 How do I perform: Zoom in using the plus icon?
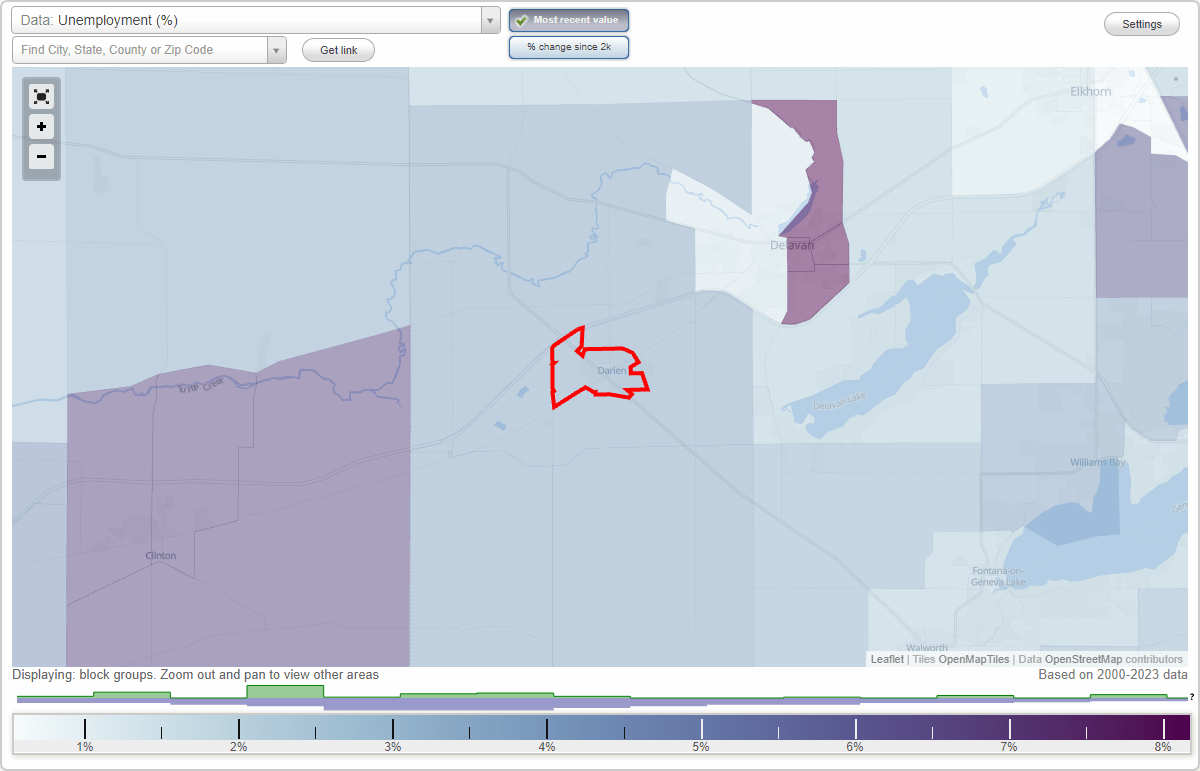point(41,126)
